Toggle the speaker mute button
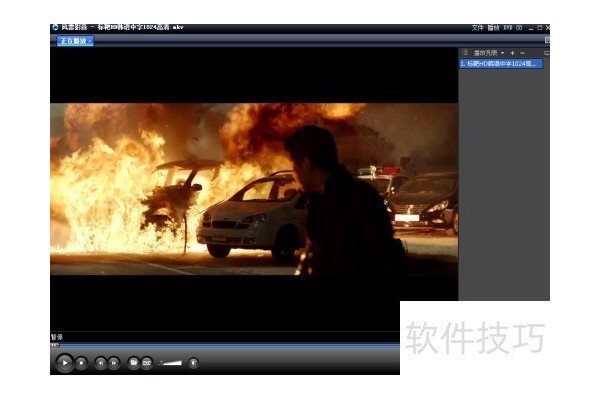This screenshot has height=400, width=600. (194, 362)
